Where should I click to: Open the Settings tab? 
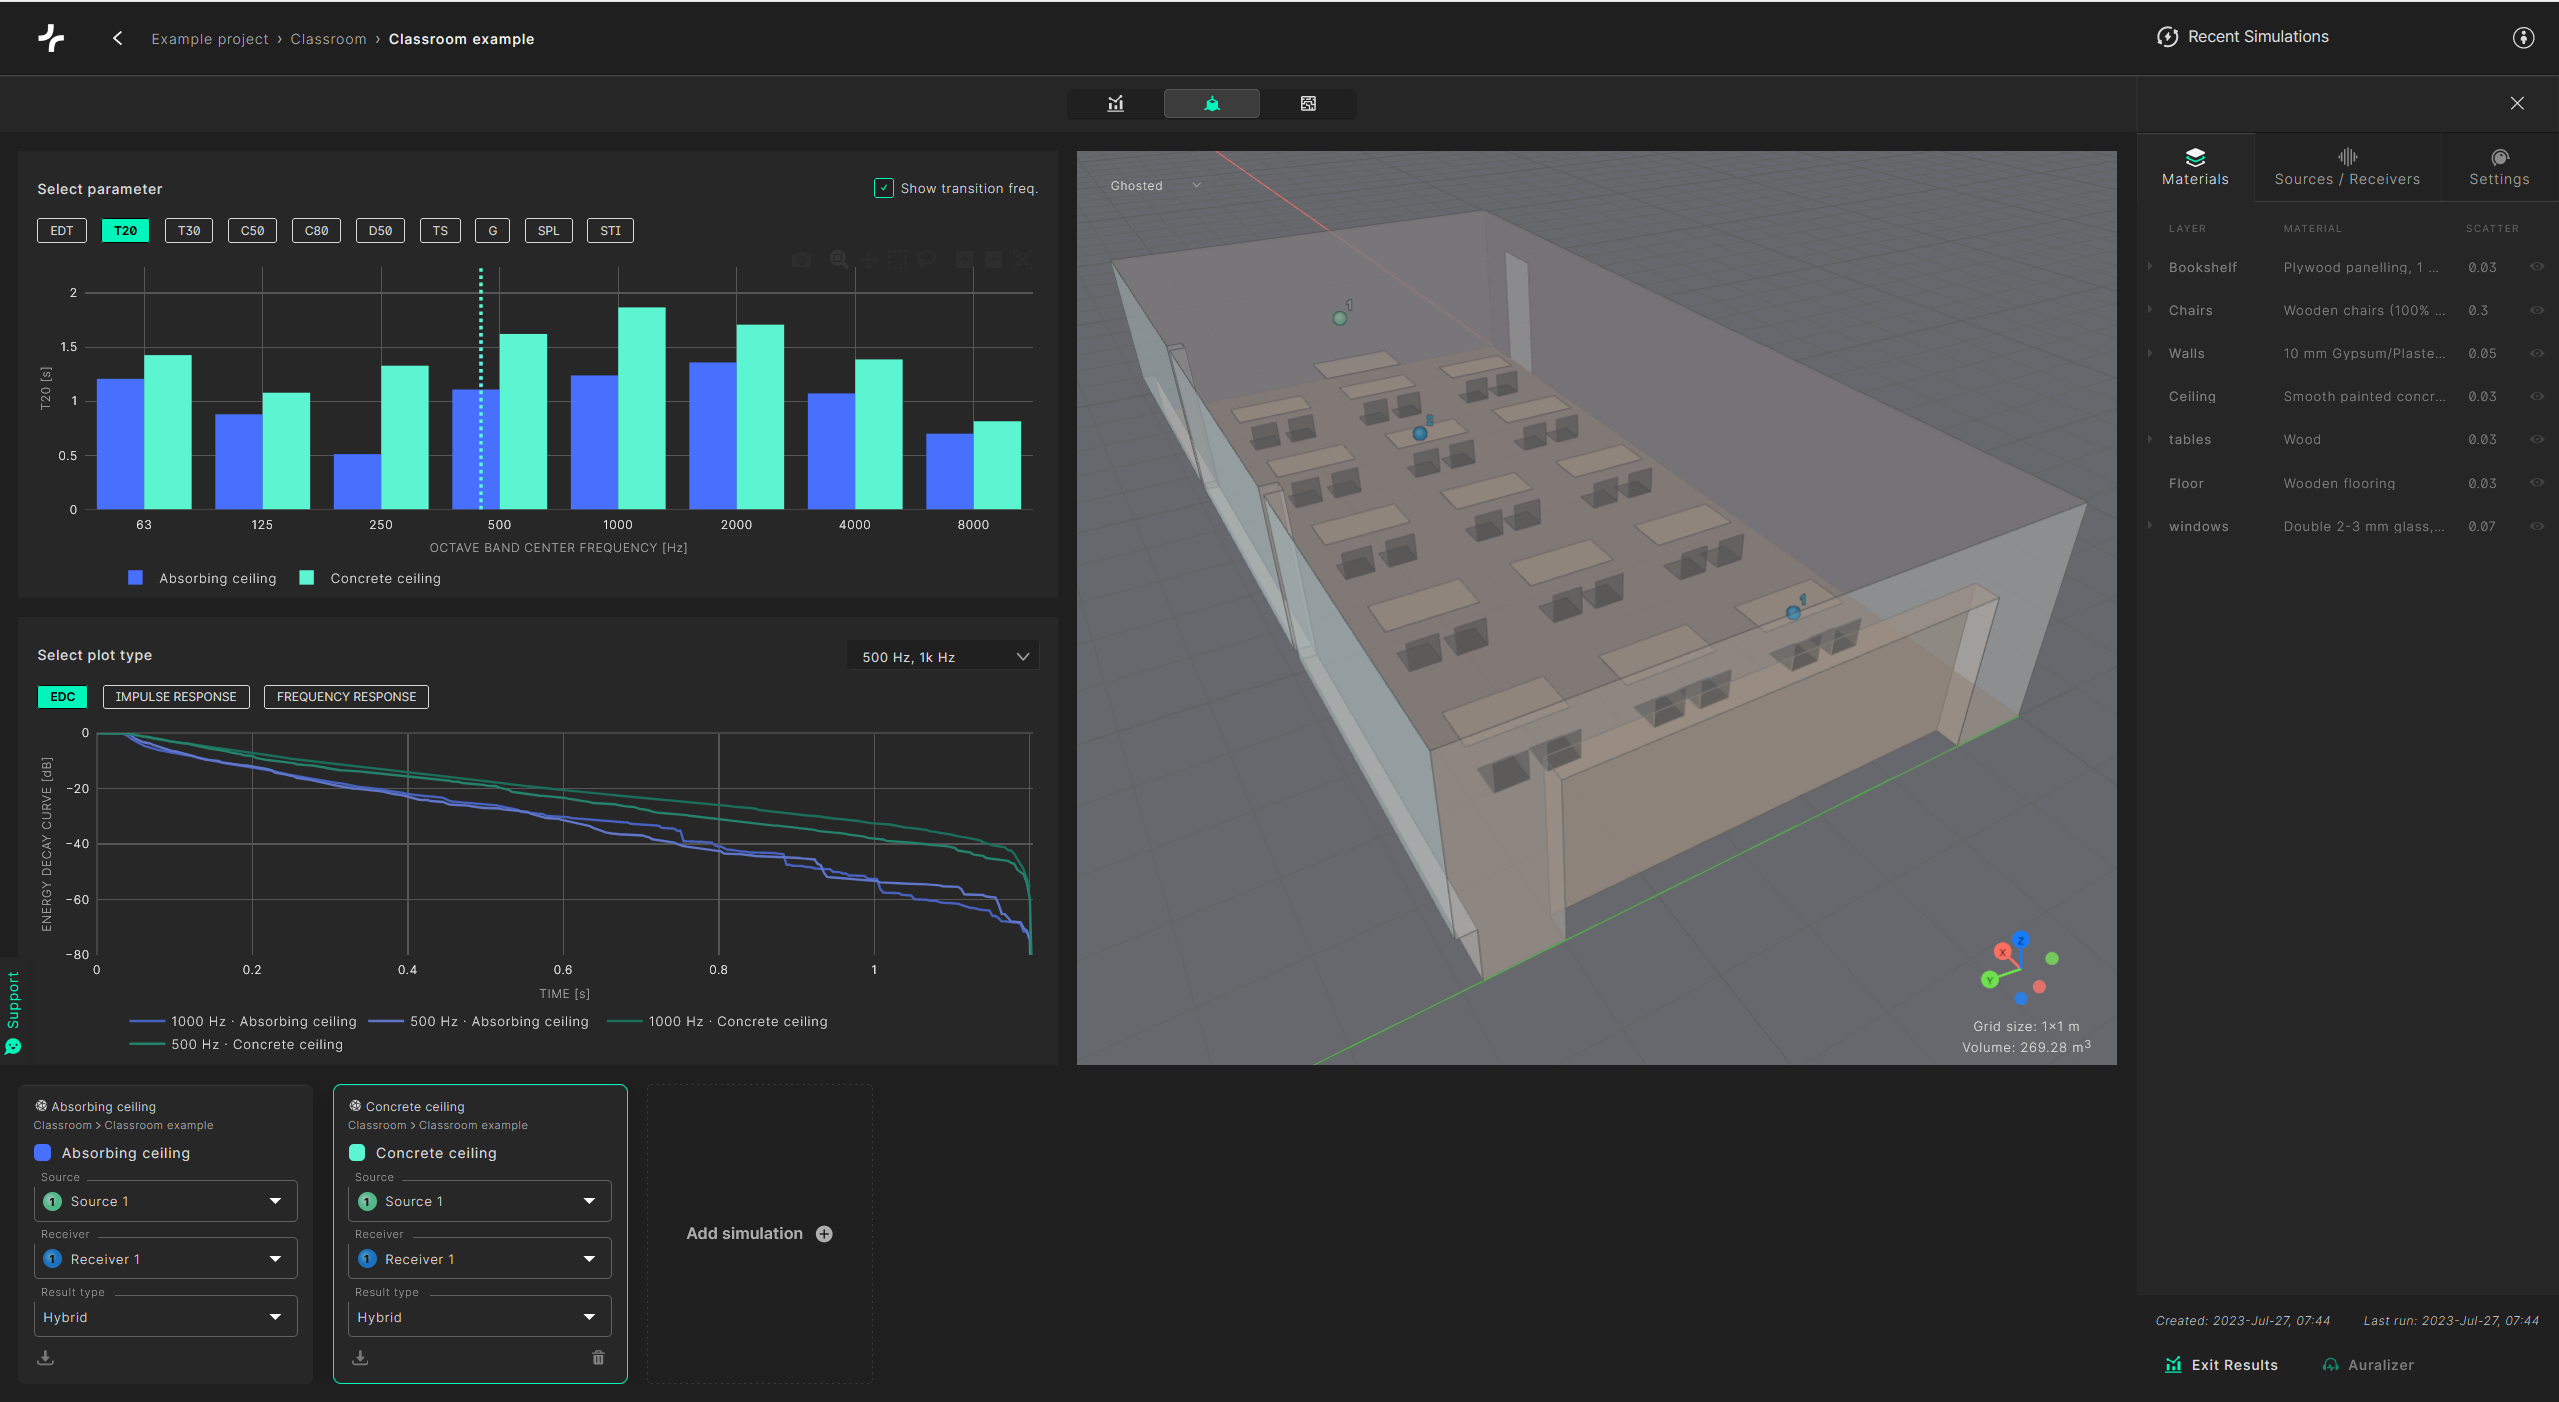pyautogui.click(x=2499, y=167)
